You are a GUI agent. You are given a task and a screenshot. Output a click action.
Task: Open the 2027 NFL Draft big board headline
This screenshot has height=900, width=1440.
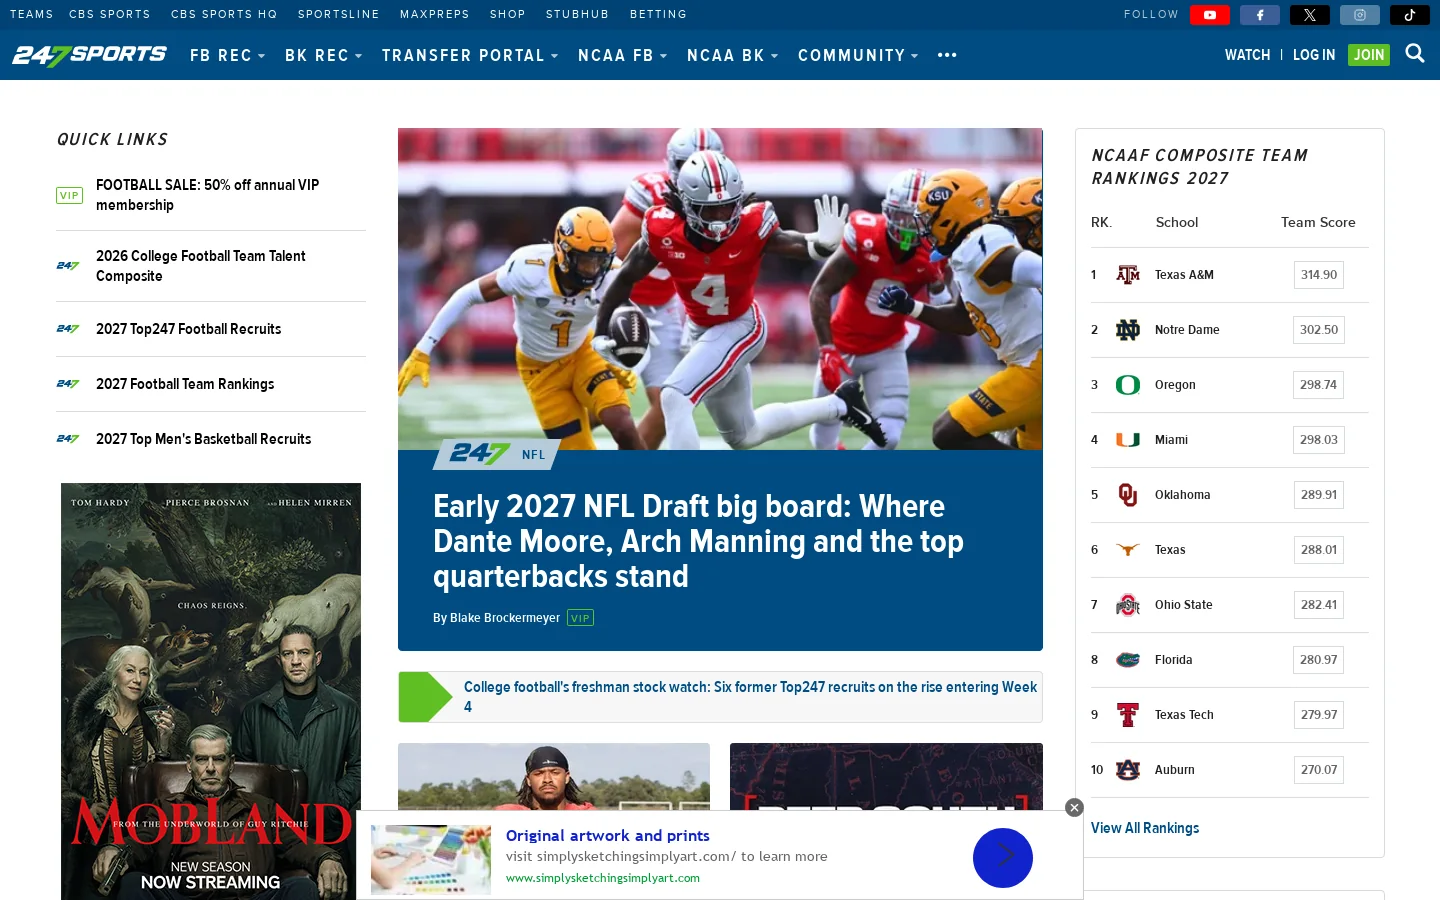coord(698,541)
